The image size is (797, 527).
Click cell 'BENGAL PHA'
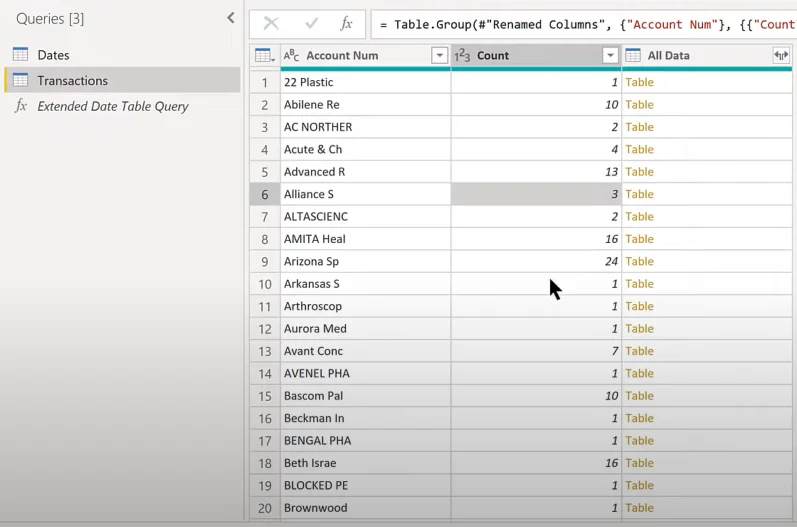(x=365, y=440)
